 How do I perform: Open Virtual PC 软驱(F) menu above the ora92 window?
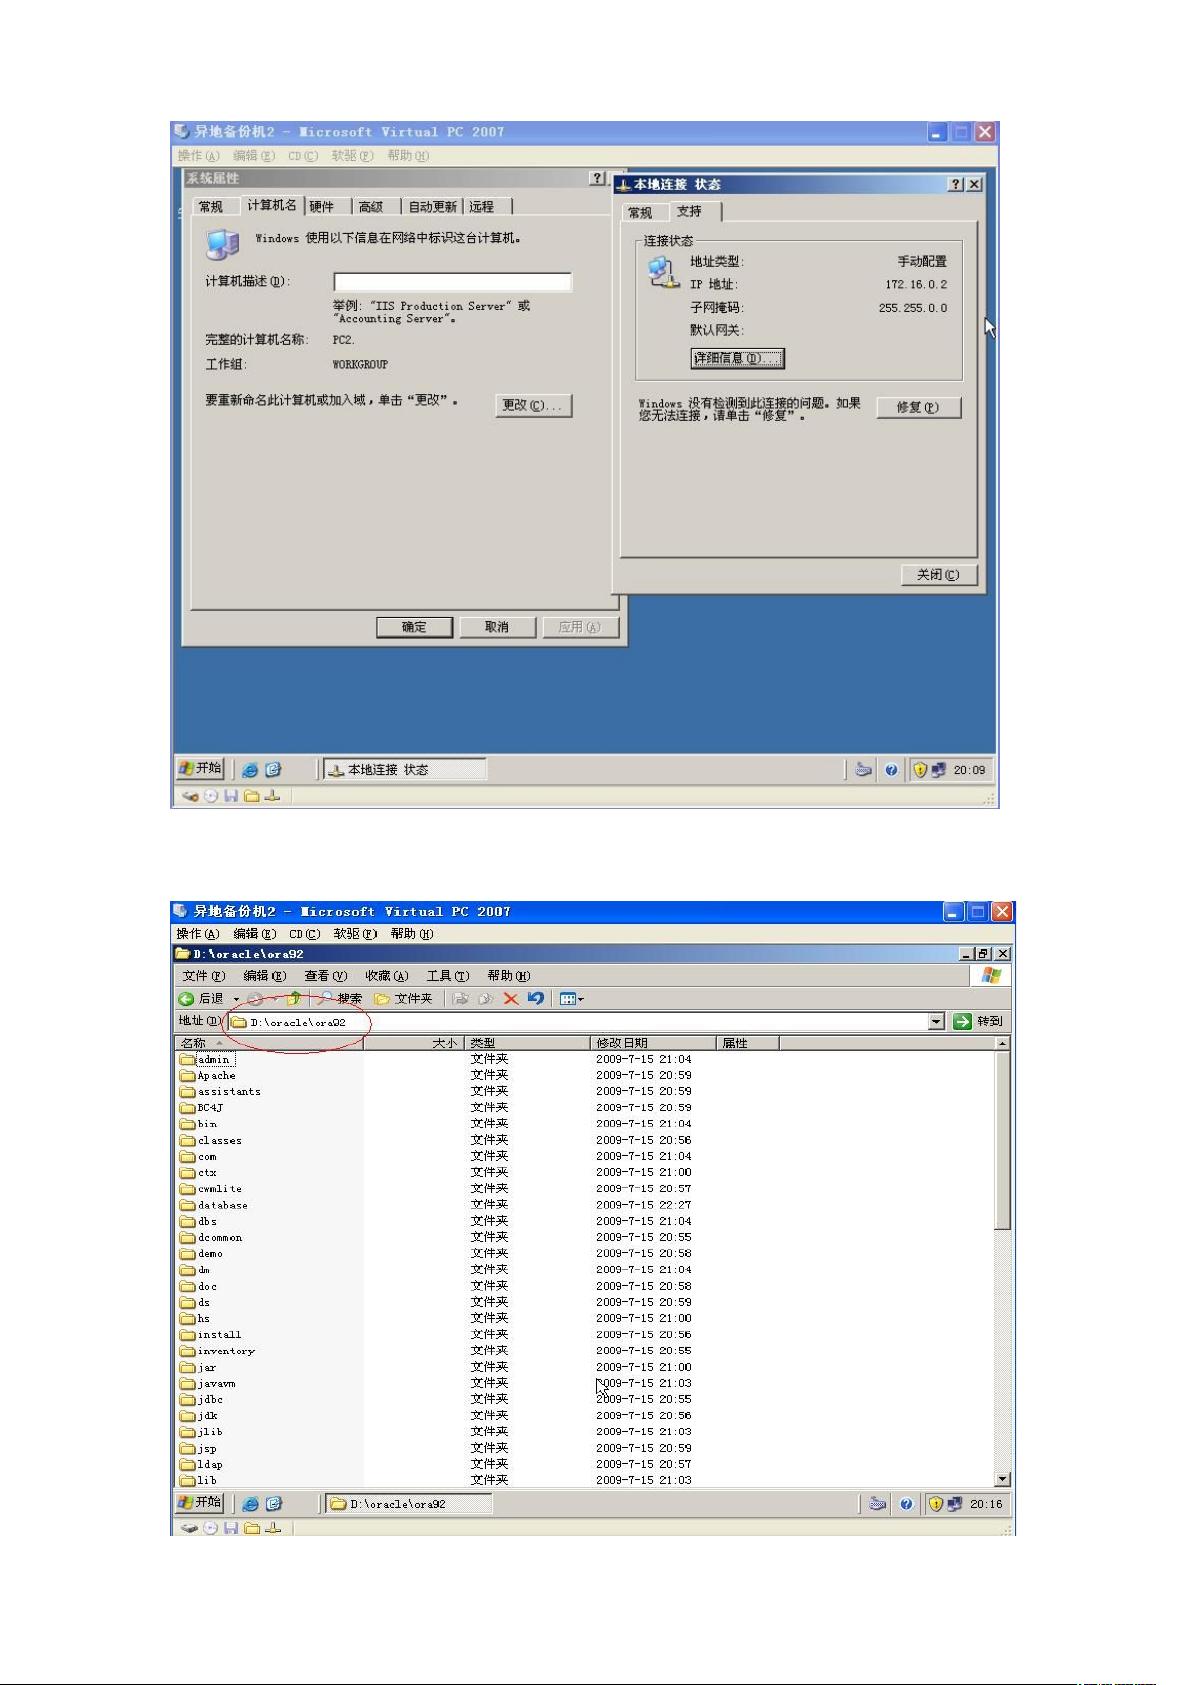click(x=355, y=934)
